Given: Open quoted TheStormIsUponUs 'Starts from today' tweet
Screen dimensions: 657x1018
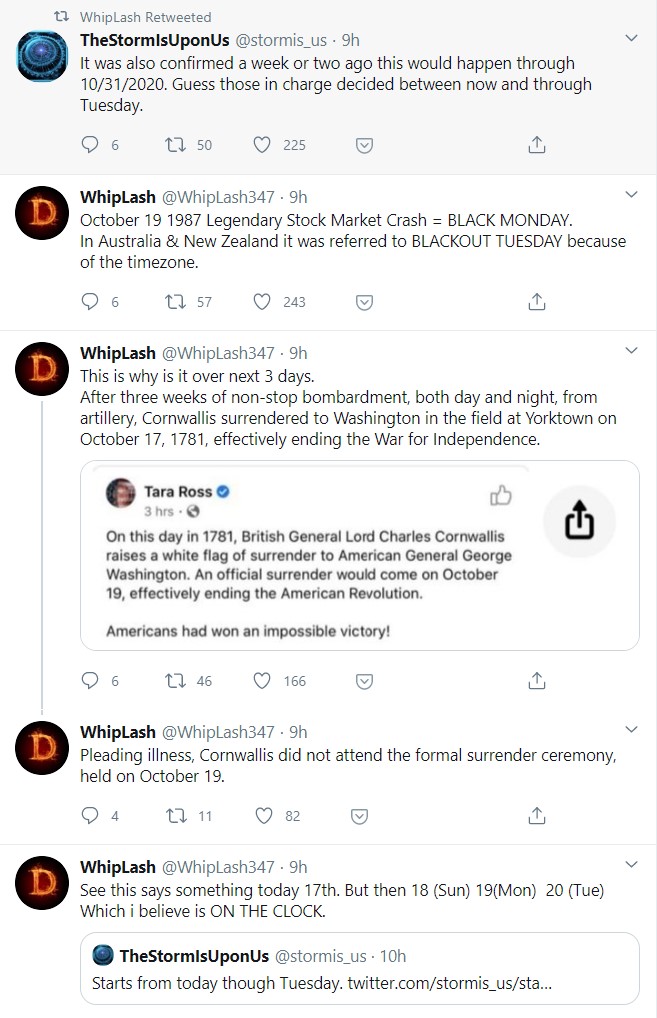Looking at the screenshot, I should tap(359, 969).
